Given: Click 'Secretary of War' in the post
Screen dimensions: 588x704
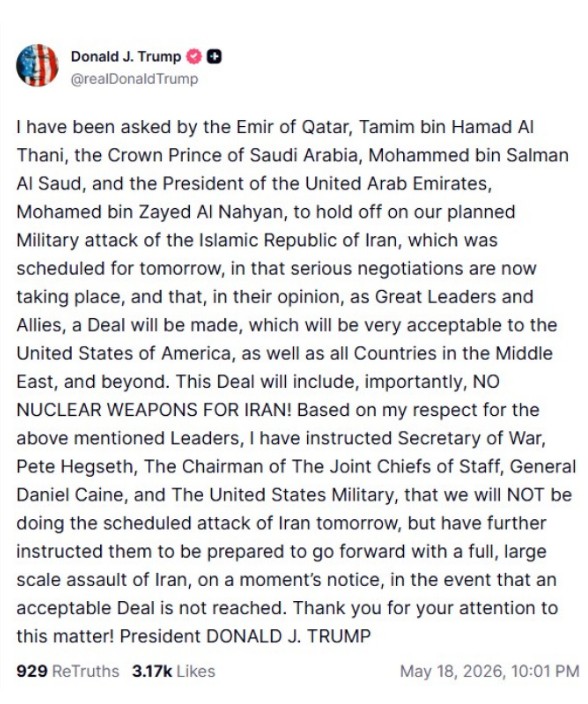Looking at the screenshot, I should point(469,438).
